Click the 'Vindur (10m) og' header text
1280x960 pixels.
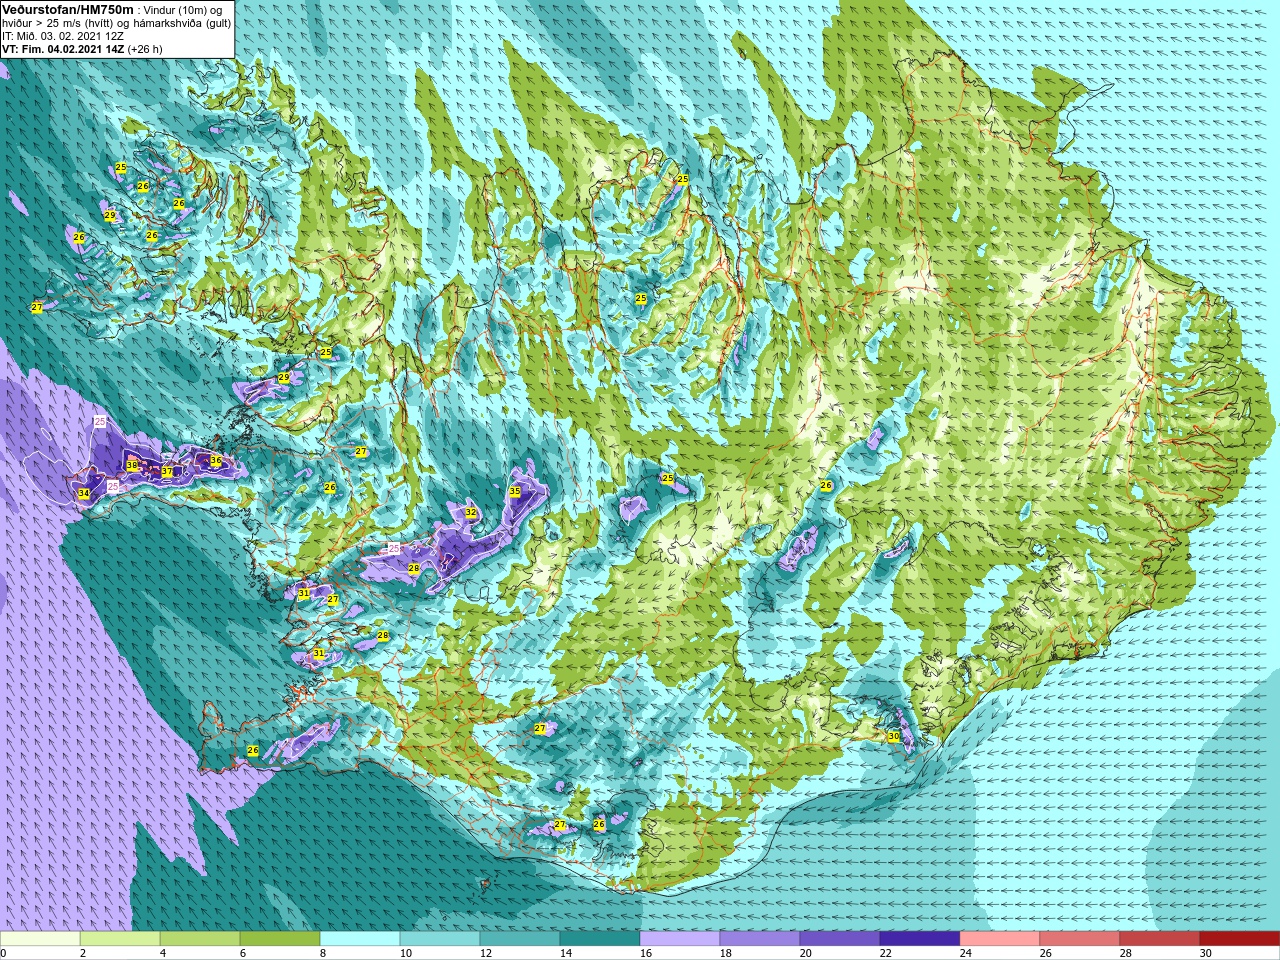(x=184, y=10)
